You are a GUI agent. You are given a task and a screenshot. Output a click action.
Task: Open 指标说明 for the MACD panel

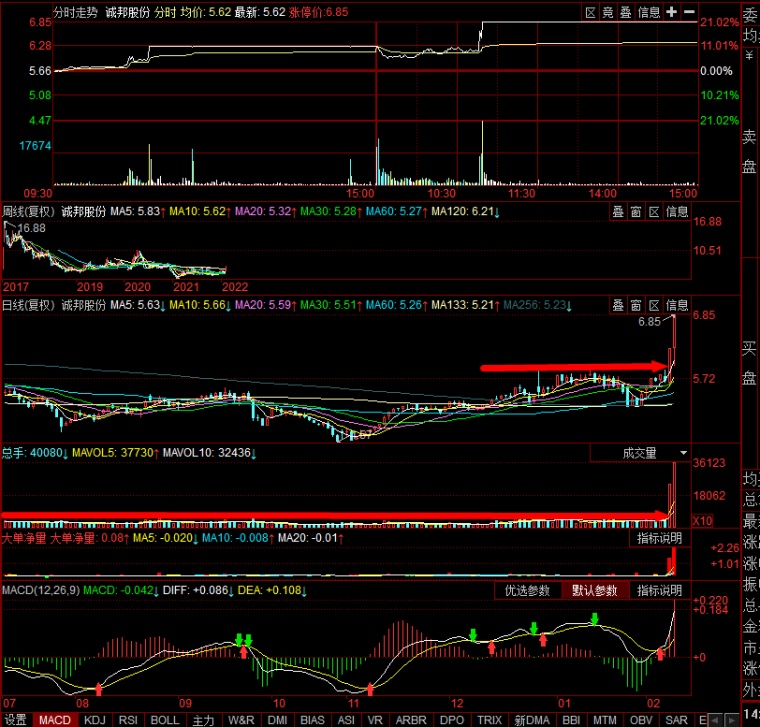click(x=661, y=590)
